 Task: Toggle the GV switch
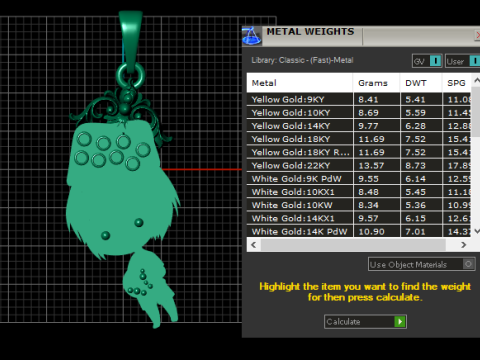pyautogui.click(x=427, y=61)
